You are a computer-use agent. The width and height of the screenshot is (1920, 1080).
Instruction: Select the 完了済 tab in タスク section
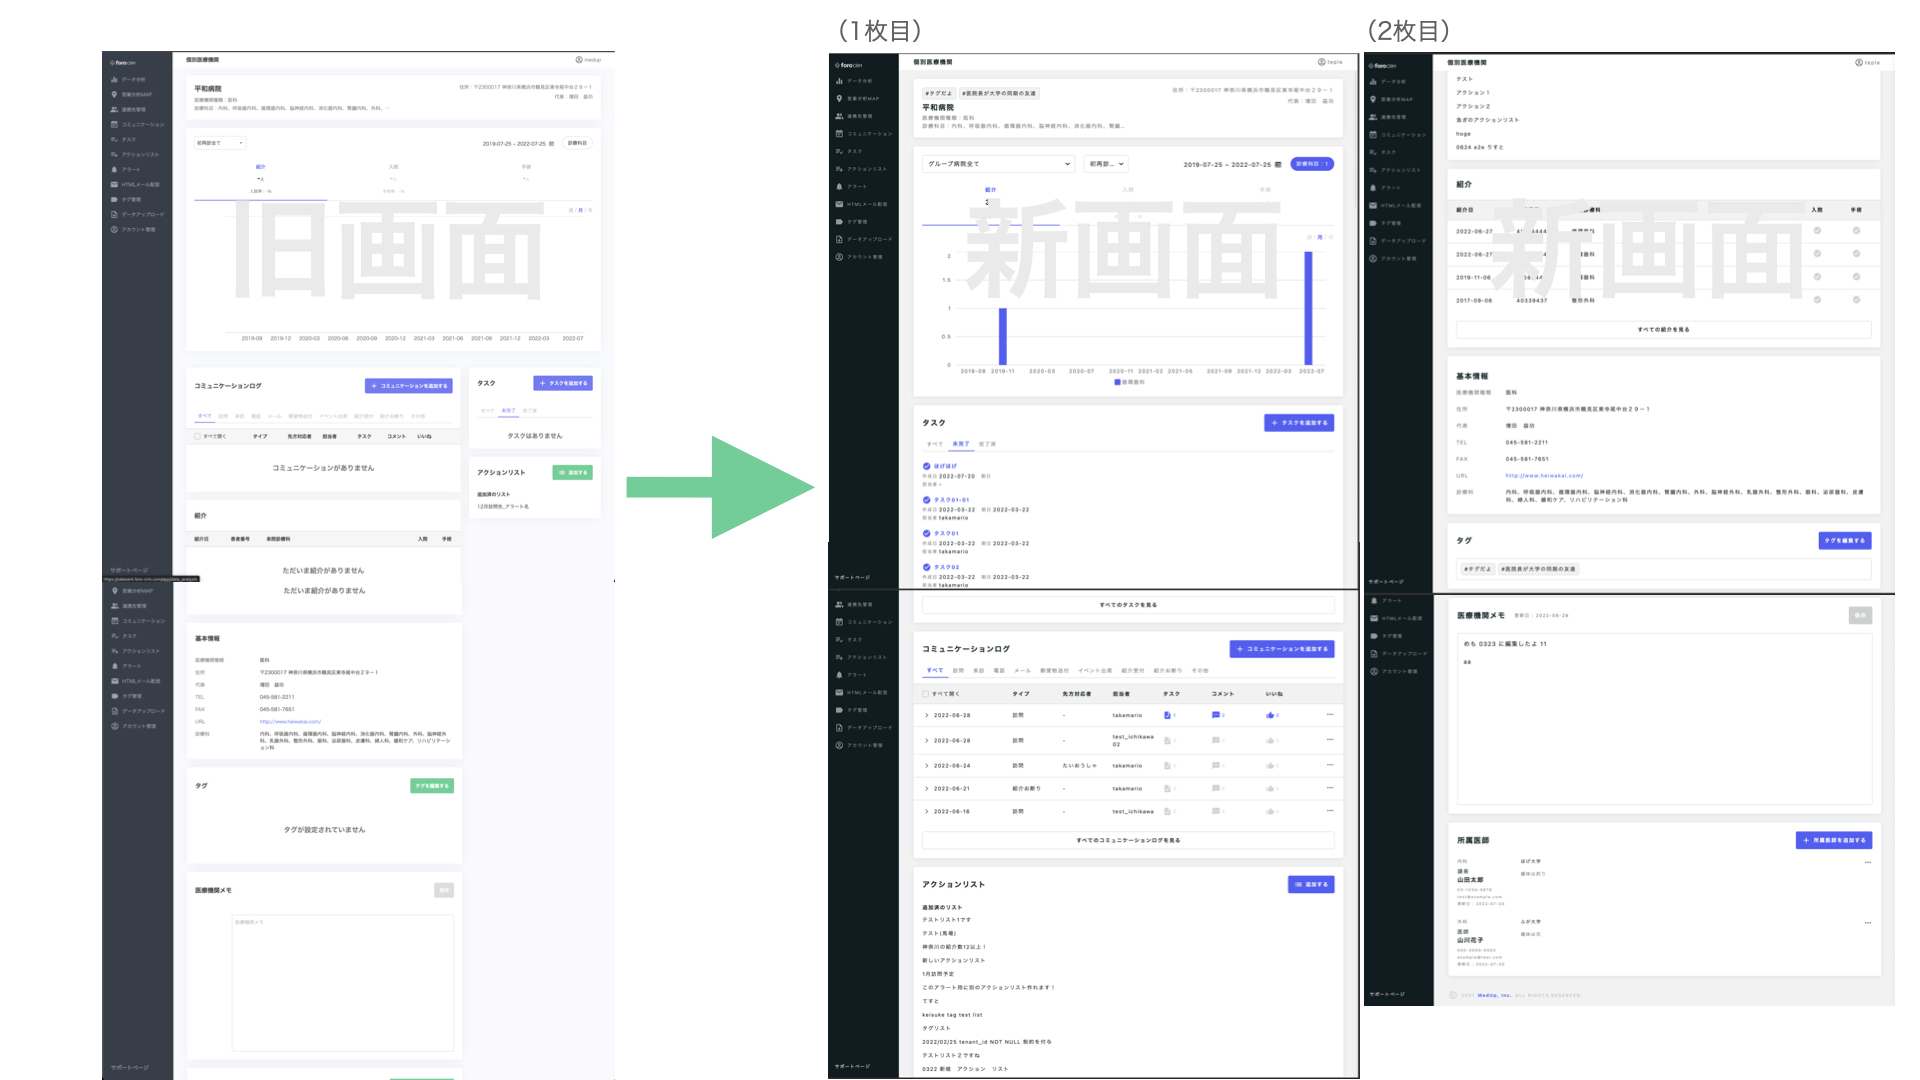(x=987, y=444)
